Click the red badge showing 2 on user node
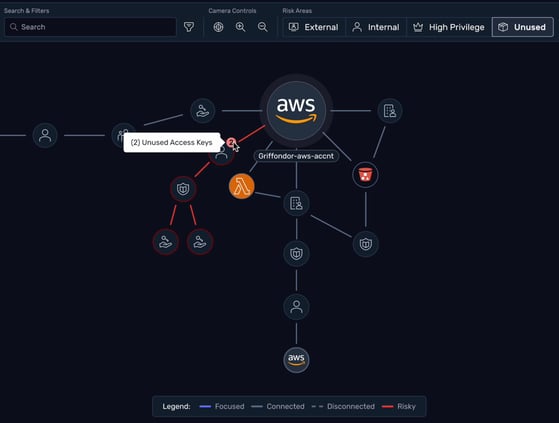This screenshot has width=559, height=423. click(x=231, y=143)
